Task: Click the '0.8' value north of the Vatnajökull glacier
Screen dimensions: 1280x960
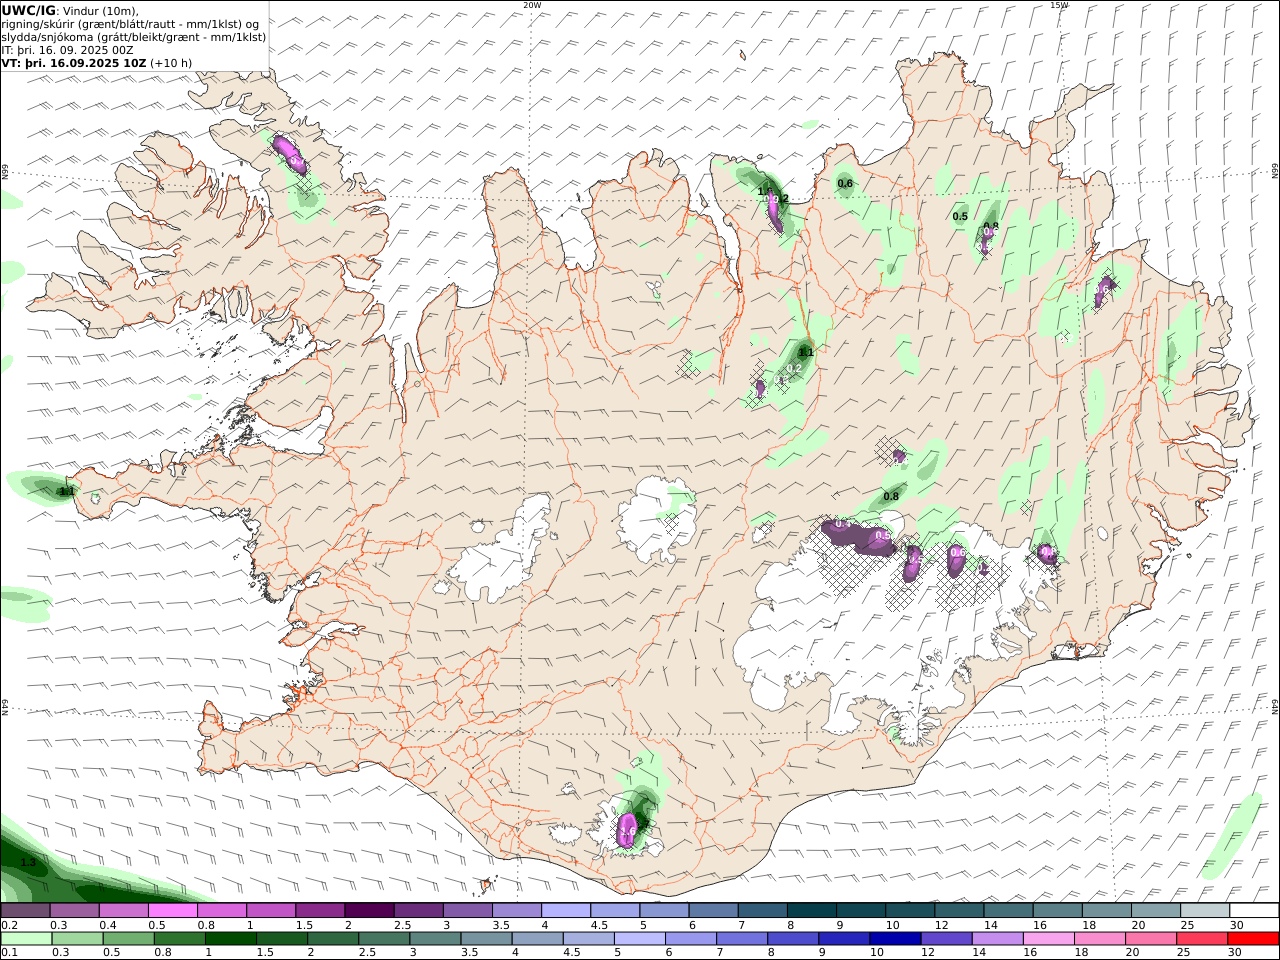Action: [891, 496]
